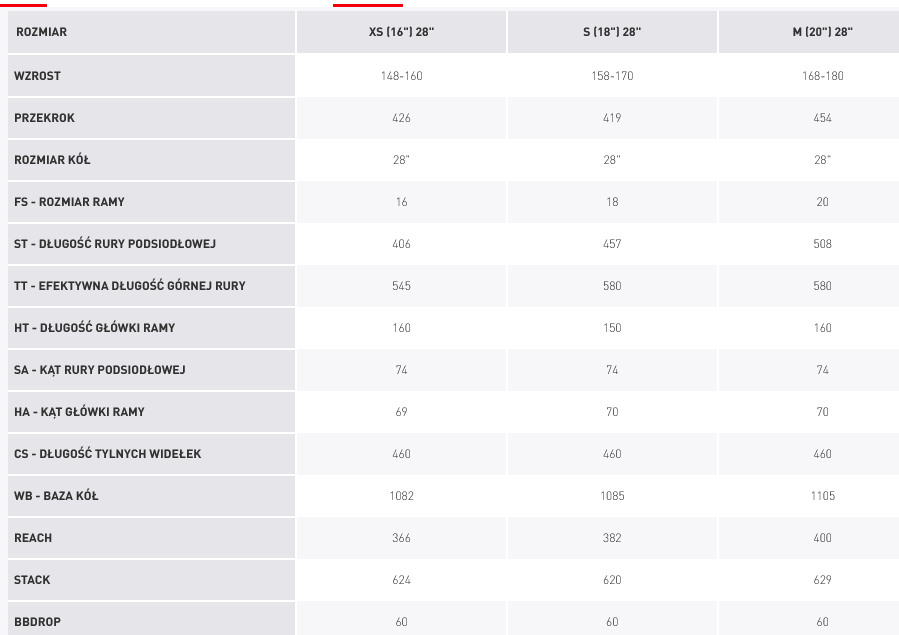Select the BBDROP row label
899x635 pixels.
(x=38, y=622)
